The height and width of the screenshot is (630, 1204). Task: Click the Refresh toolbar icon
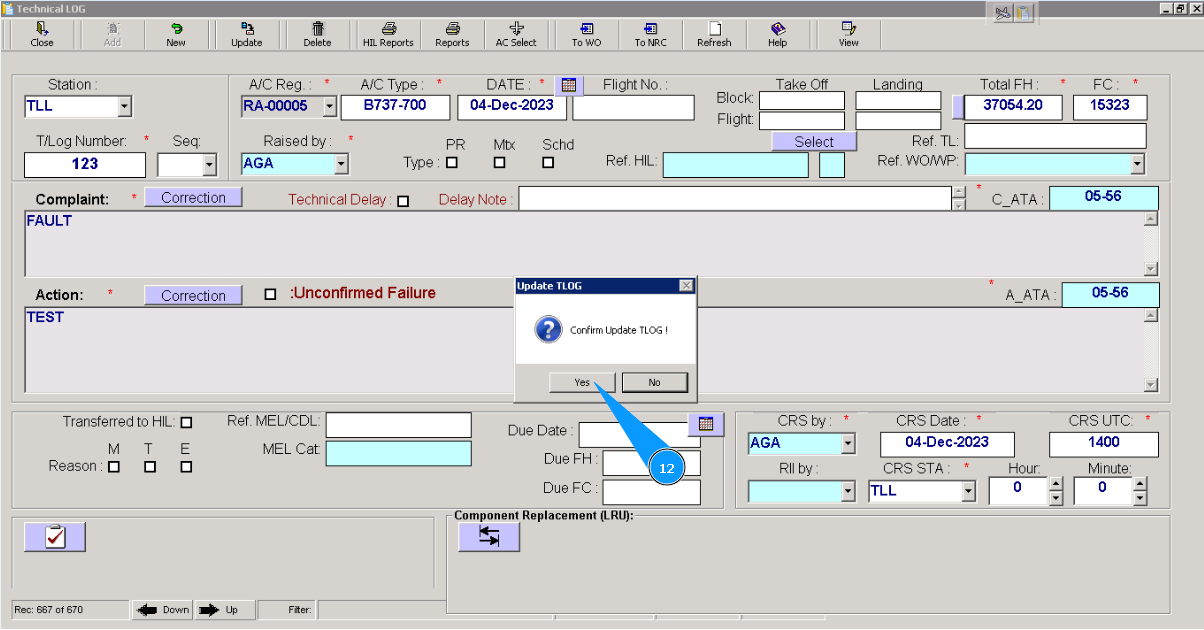tap(714, 34)
